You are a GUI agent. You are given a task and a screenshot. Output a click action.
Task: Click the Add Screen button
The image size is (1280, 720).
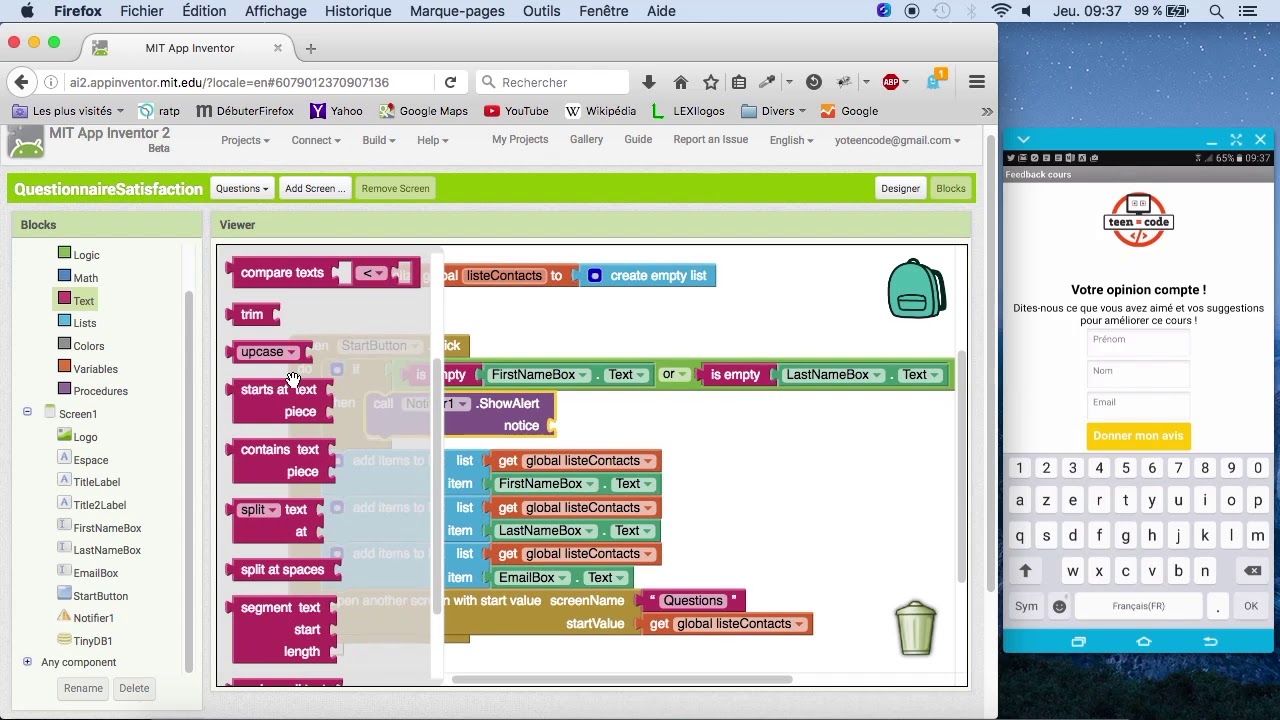click(x=315, y=188)
